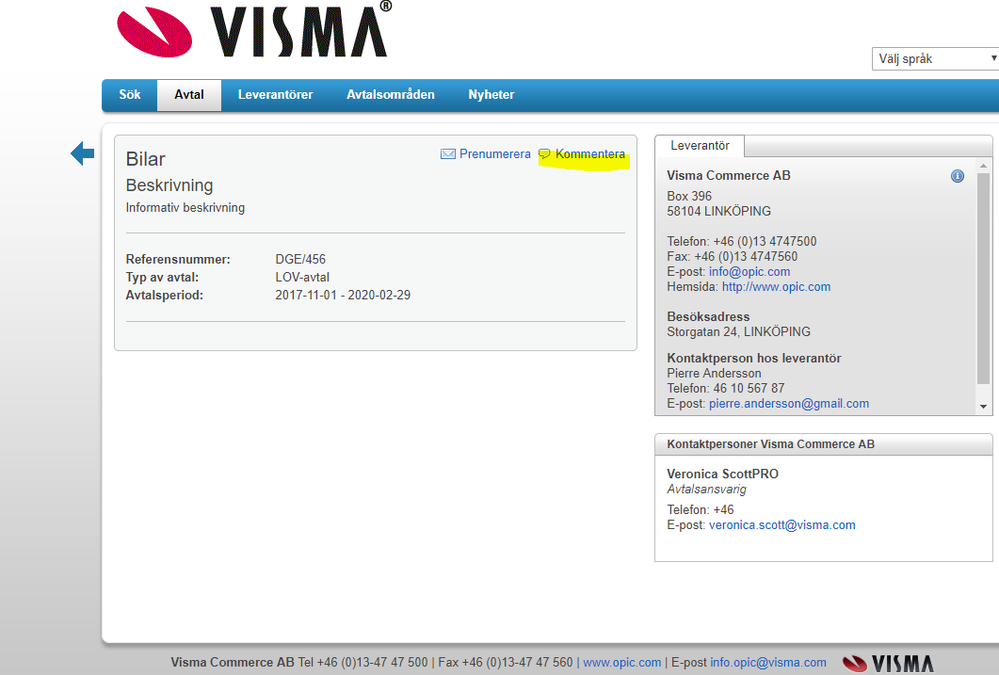Click the contact name Veronica ScottPRO
The image size is (999, 675).
click(x=722, y=474)
